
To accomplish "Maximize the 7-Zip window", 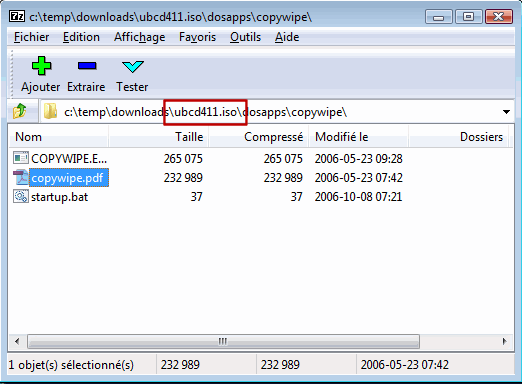I will pyautogui.click(x=468, y=17).
